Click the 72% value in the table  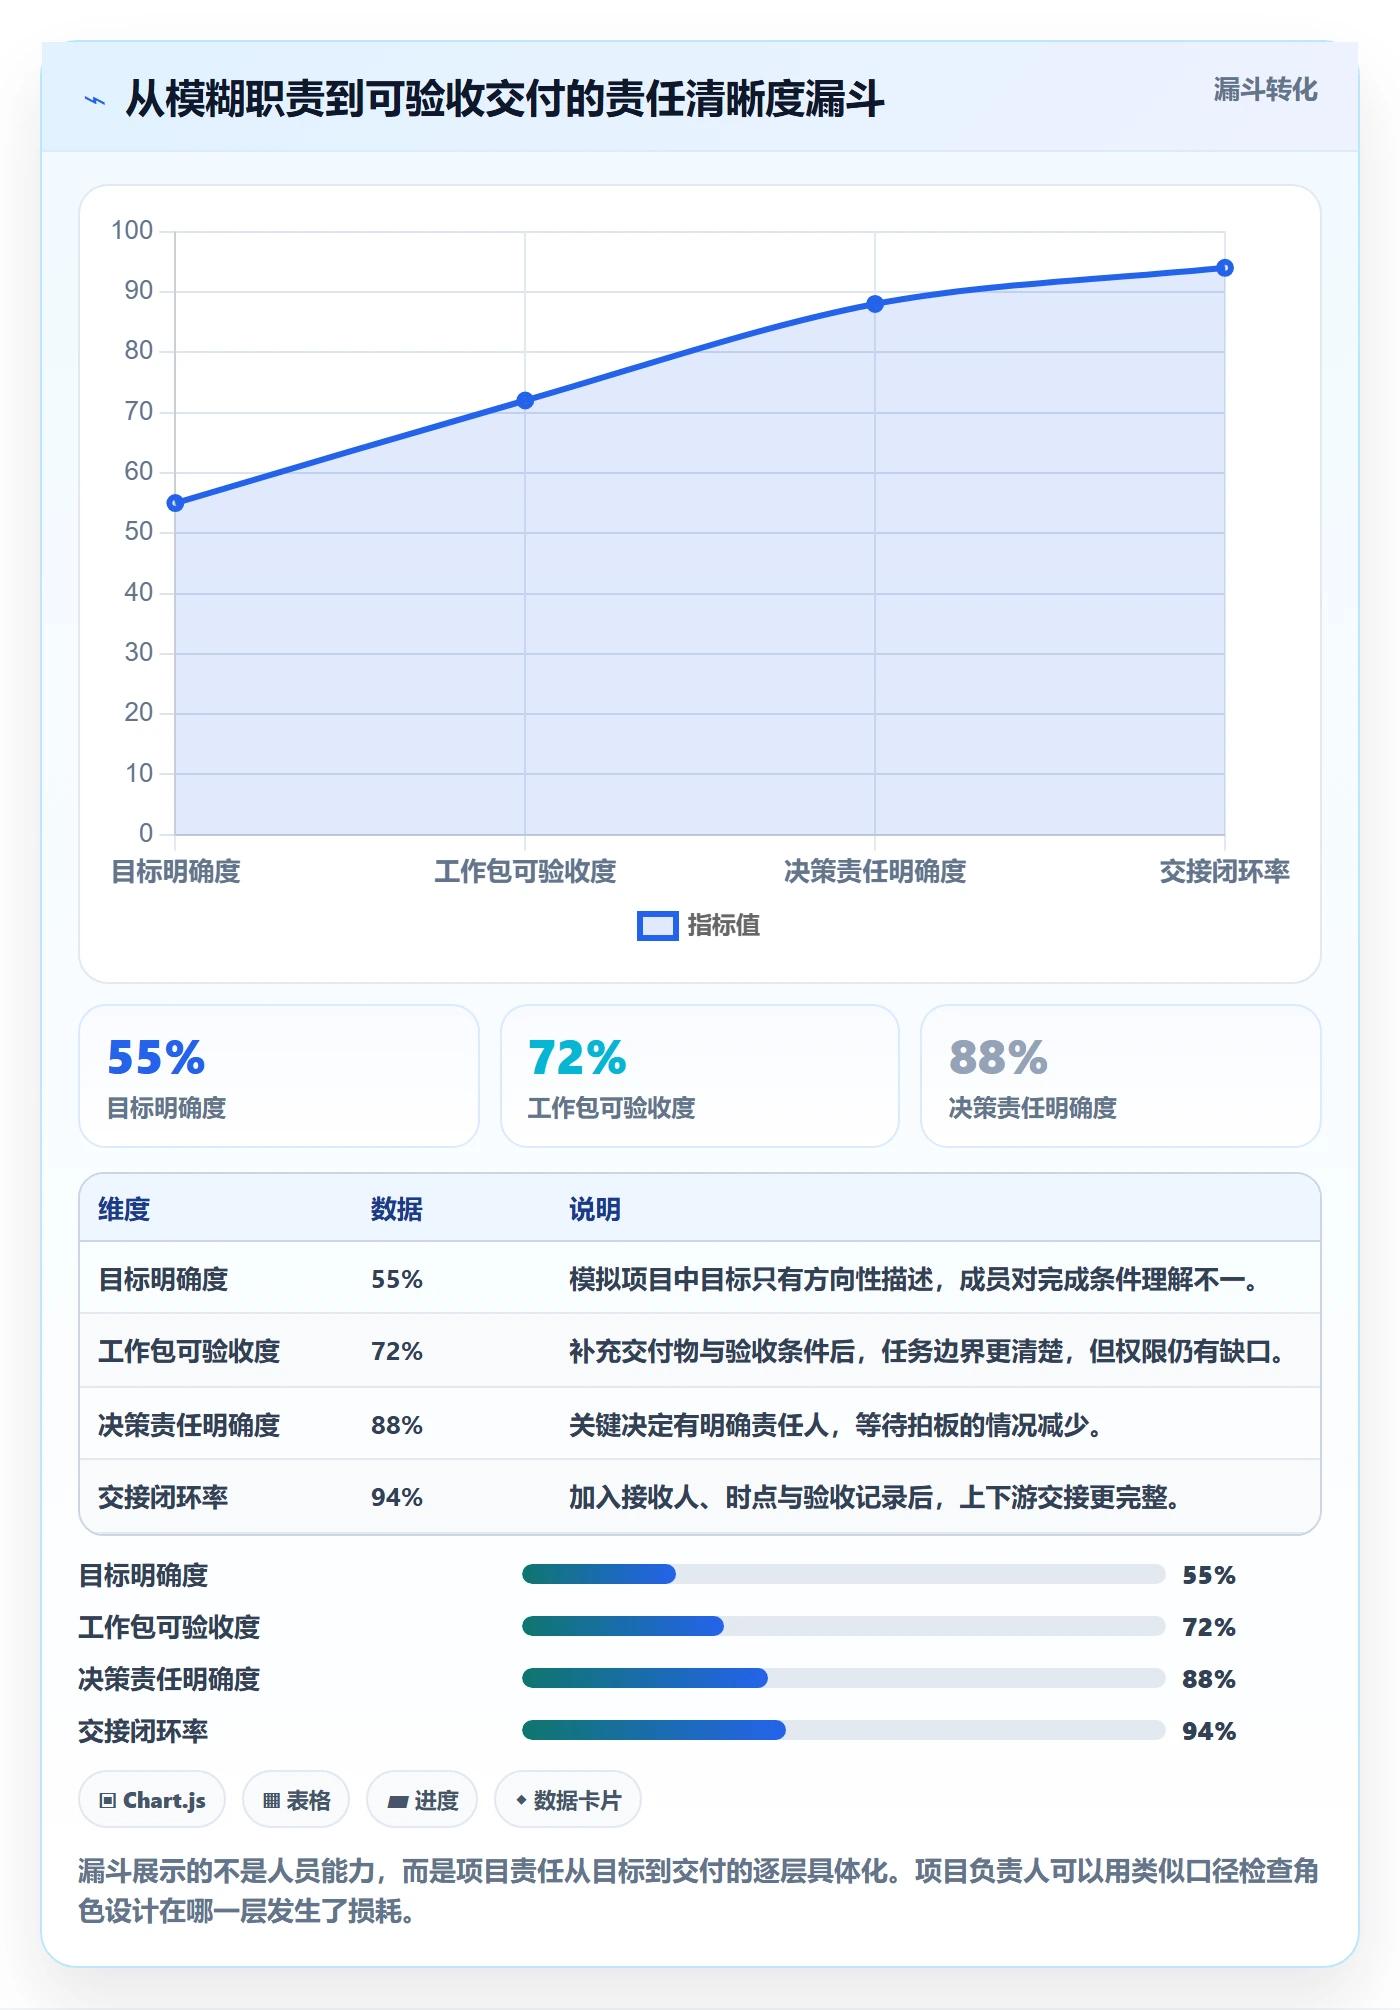point(397,1352)
